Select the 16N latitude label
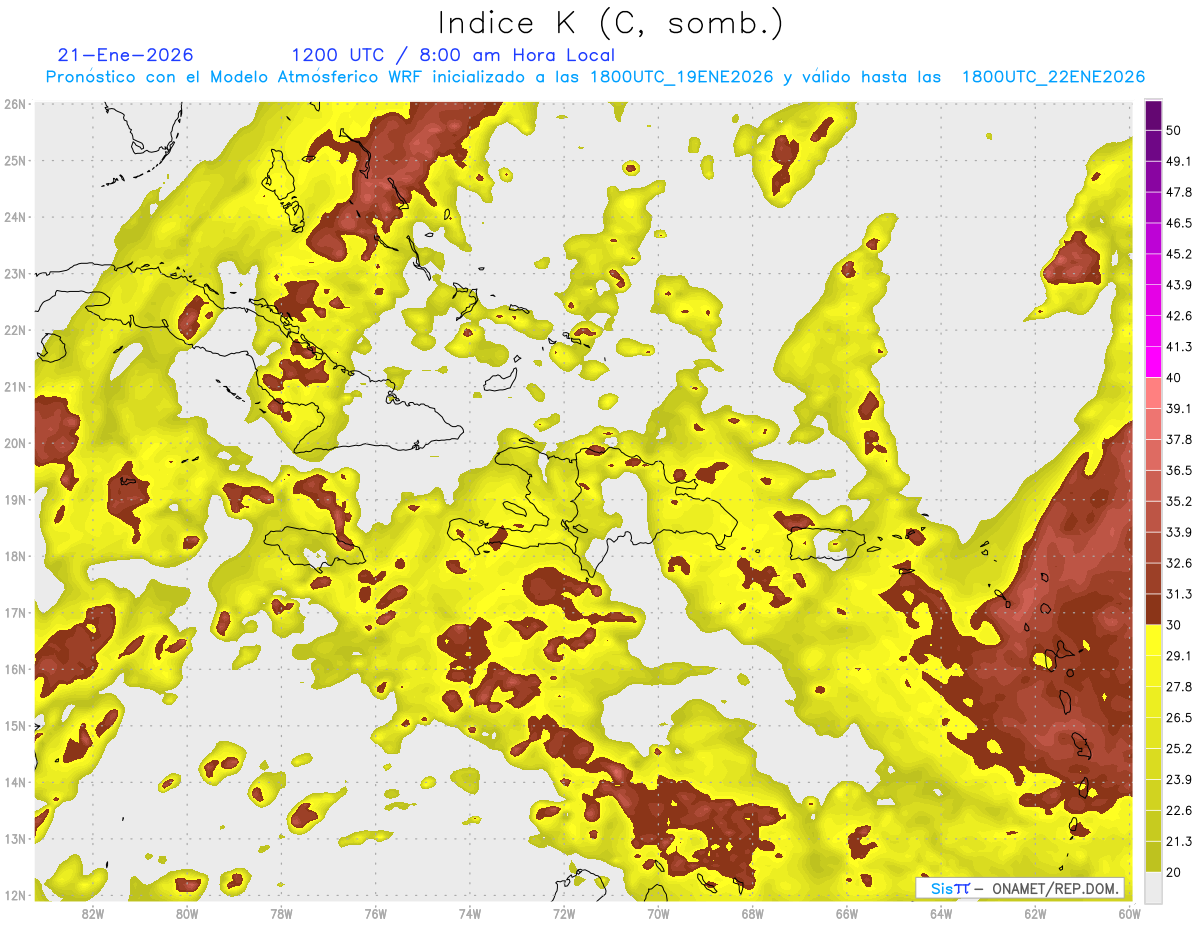This screenshot has width=1200, height=927. pos(15,669)
